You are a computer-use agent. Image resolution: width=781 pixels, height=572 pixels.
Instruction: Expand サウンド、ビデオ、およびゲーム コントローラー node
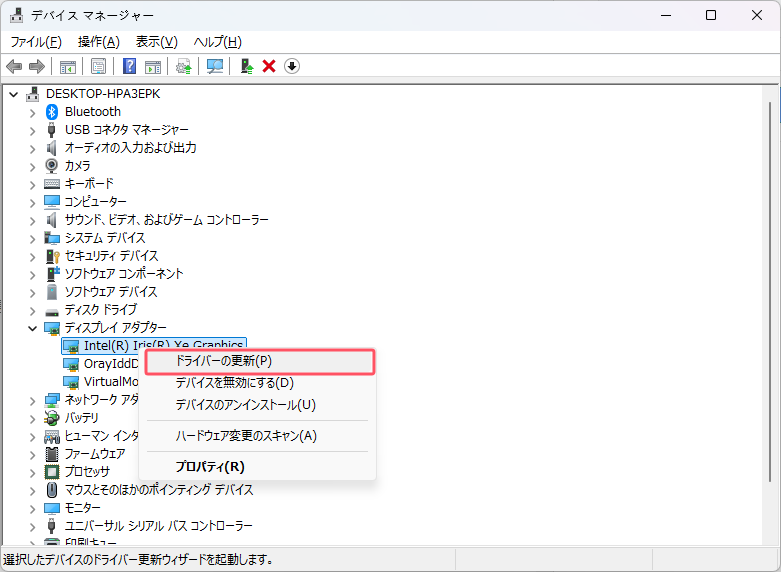32,221
